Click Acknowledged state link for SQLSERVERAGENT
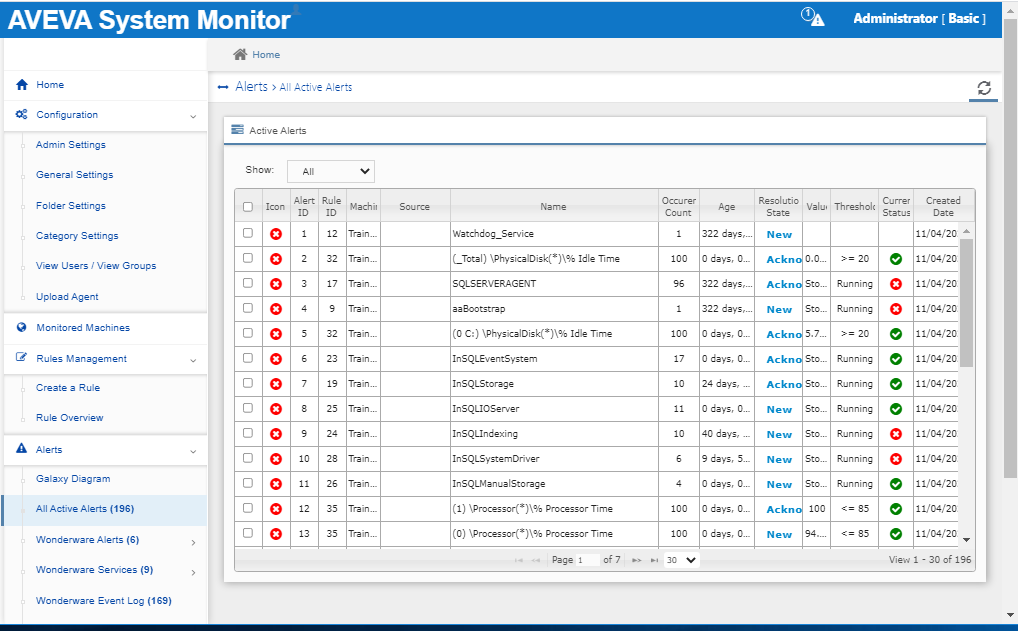Image resolution: width=1018 pixels, height=631 pixels. [784, 284]
